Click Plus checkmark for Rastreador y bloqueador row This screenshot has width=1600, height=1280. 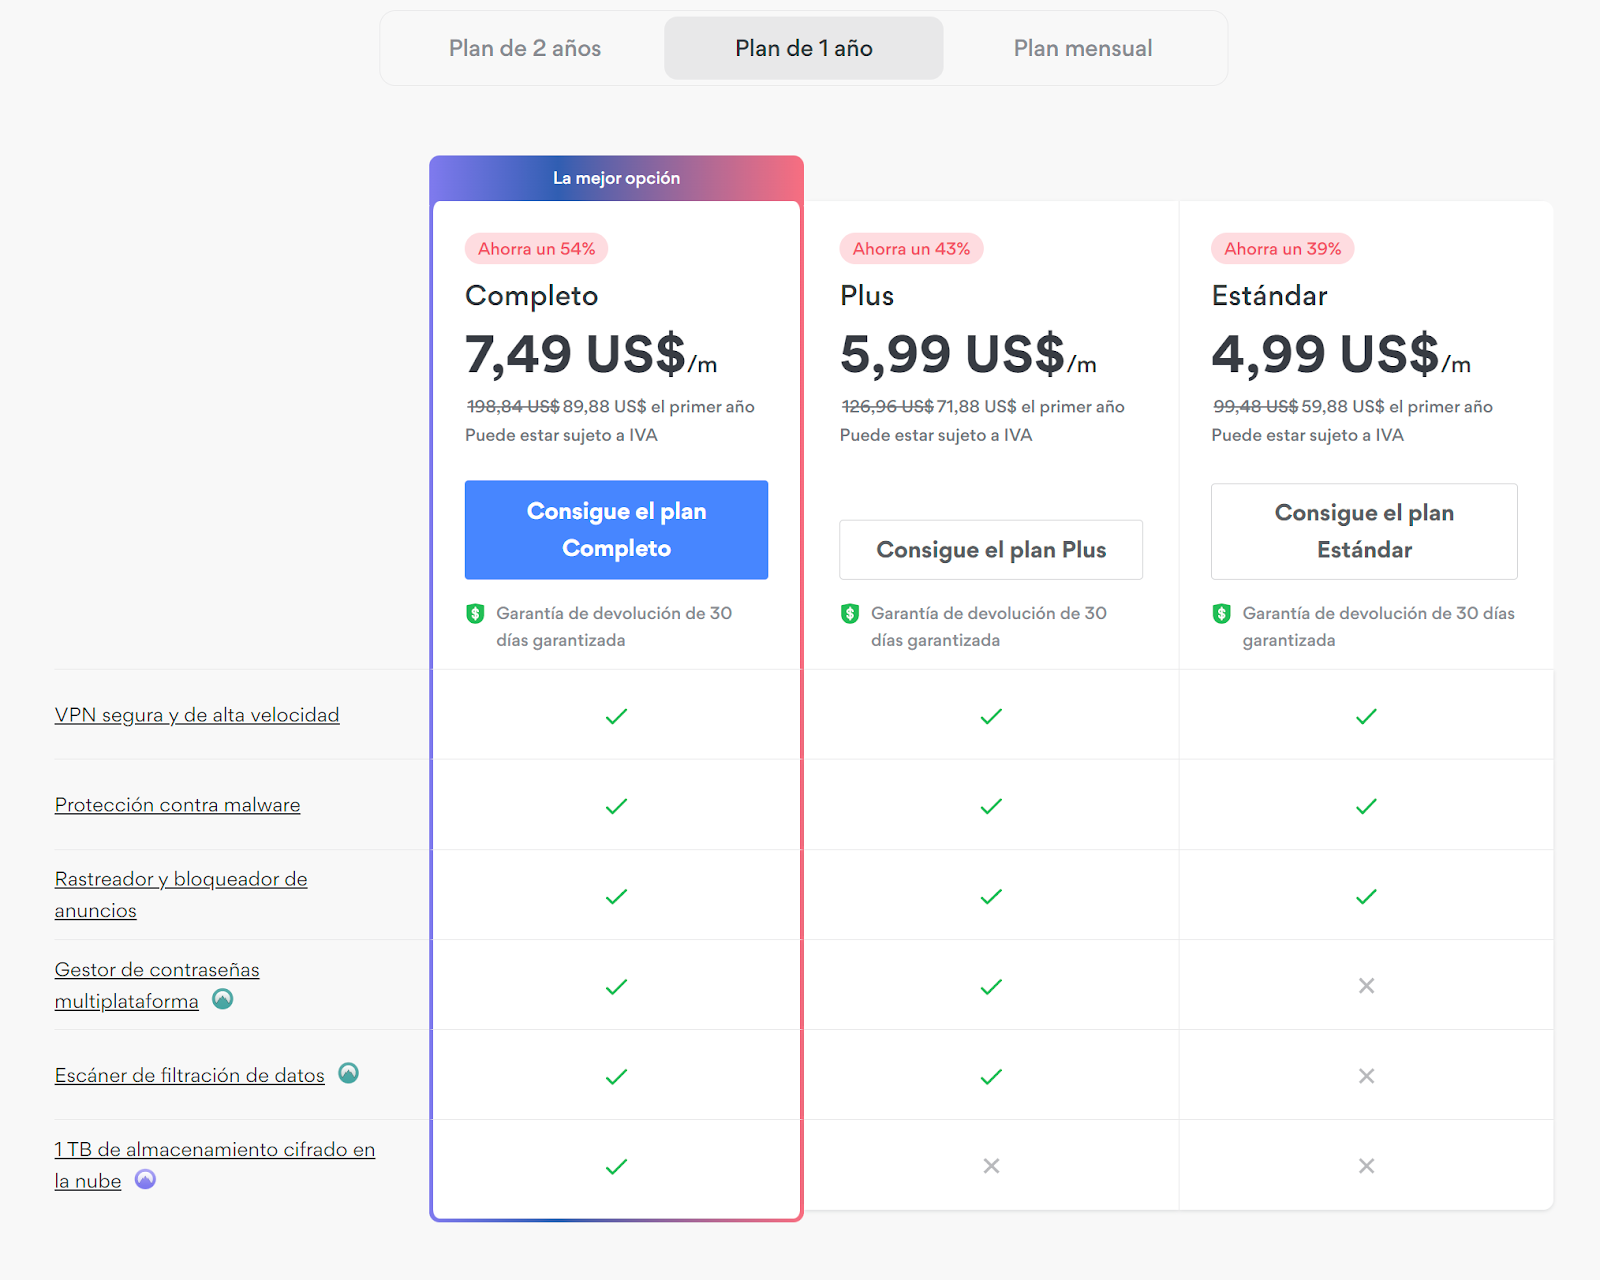tap(991, 896)
